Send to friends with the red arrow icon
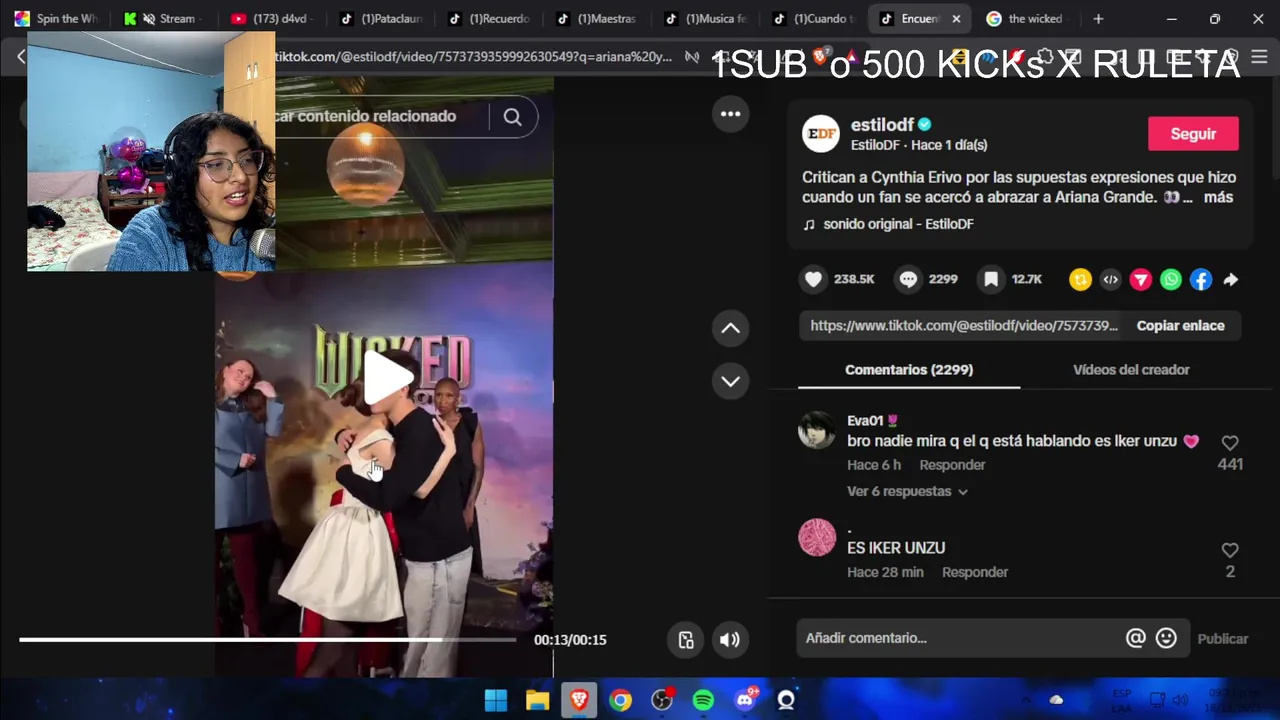Screen dimensions: 1280x720 point(1141,280)
